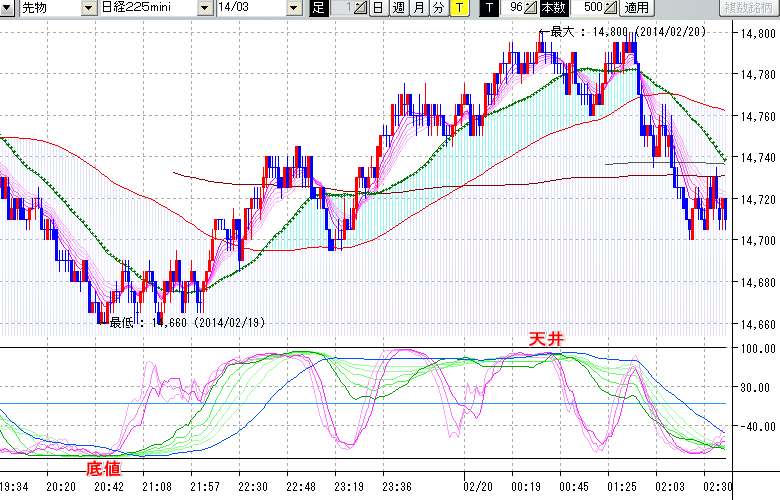Click the bar interval field showing 1
This screenshot has width=780, height=500.
pyautogui.click(x=342, y=7)
